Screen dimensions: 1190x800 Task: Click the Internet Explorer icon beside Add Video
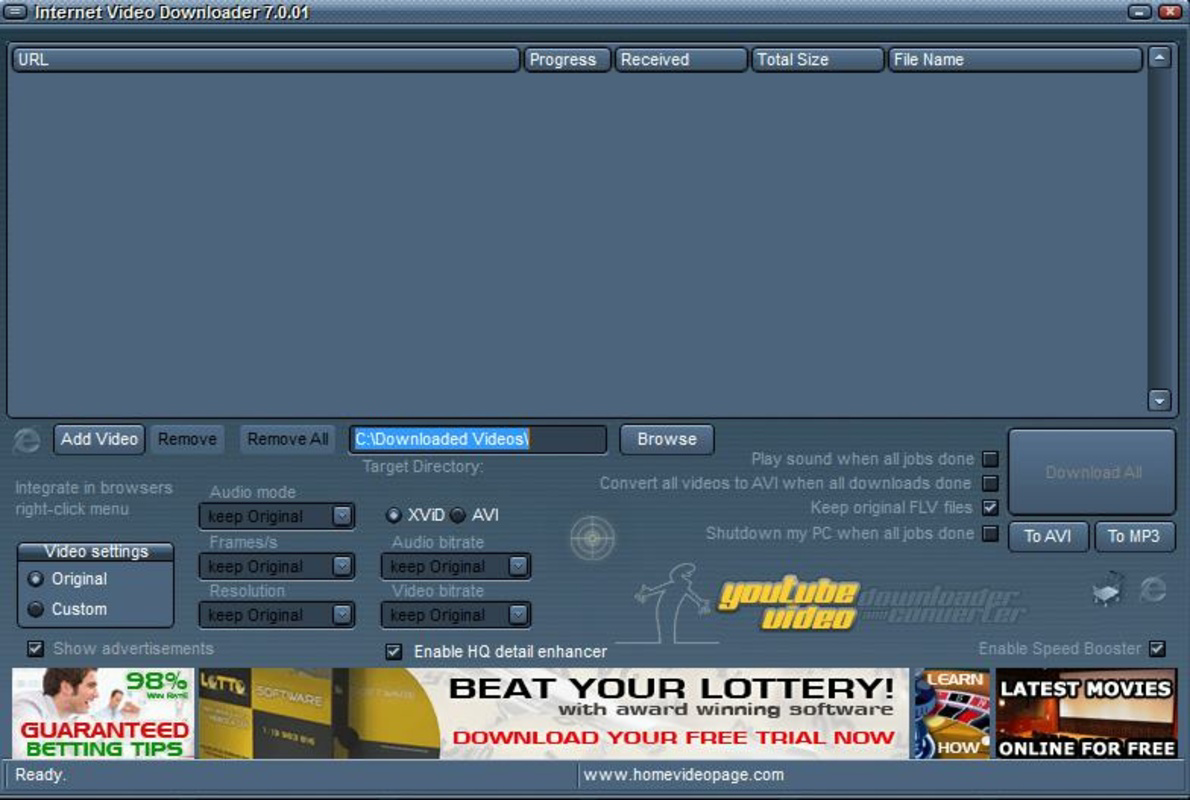coord(27,440)
